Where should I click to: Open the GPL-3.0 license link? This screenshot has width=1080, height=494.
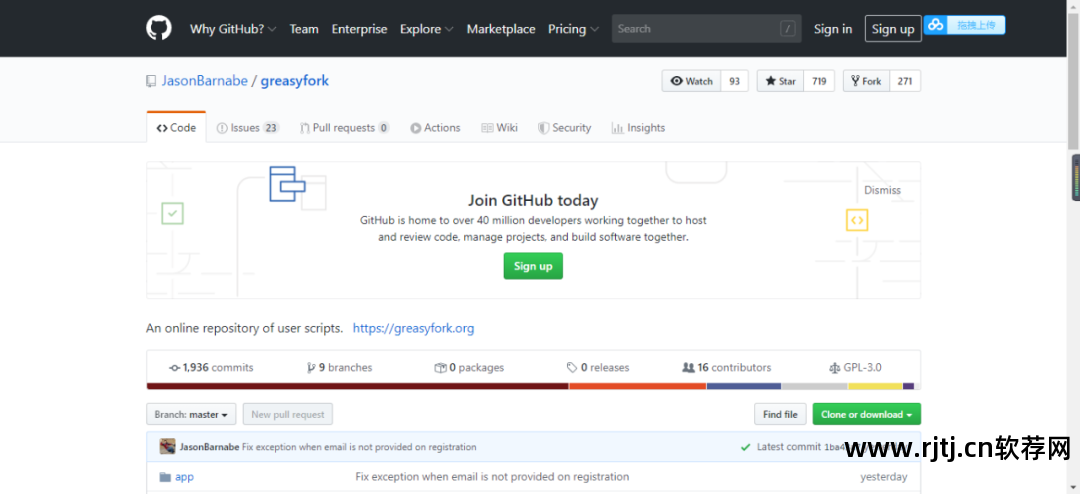856,367
